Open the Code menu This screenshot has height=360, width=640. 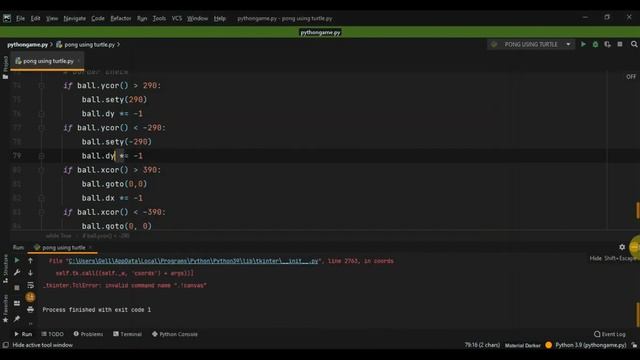tap(98, 18)
